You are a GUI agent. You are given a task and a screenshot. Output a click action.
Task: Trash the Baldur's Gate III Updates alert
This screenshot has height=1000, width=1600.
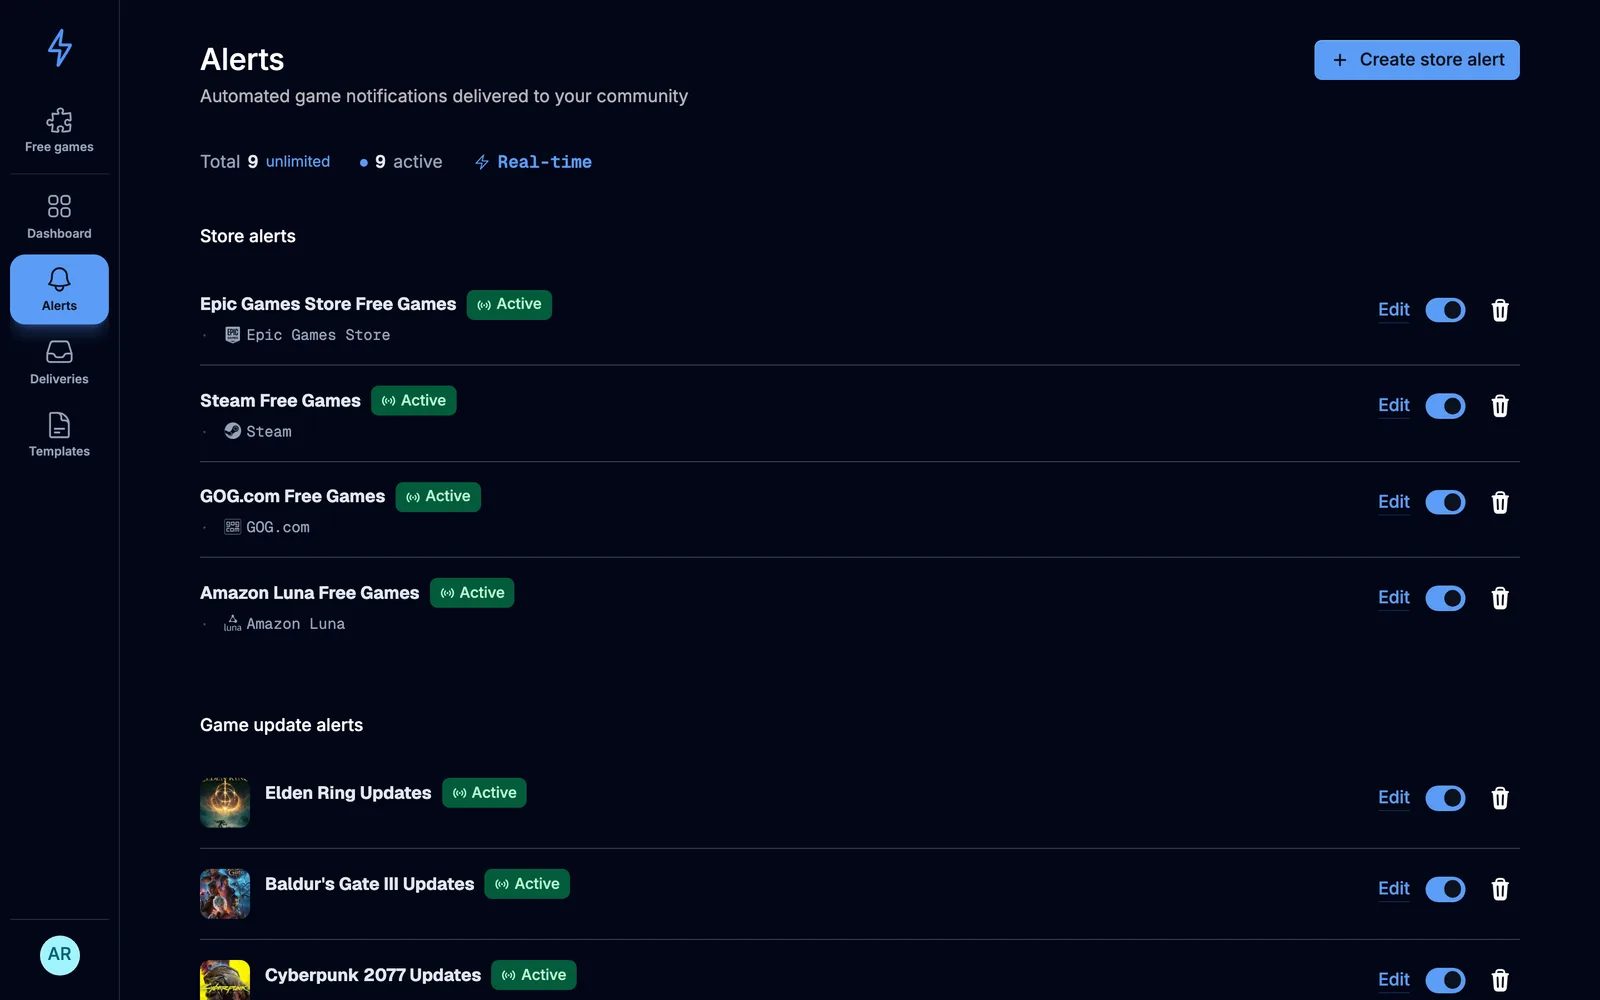pos(1500,889)
